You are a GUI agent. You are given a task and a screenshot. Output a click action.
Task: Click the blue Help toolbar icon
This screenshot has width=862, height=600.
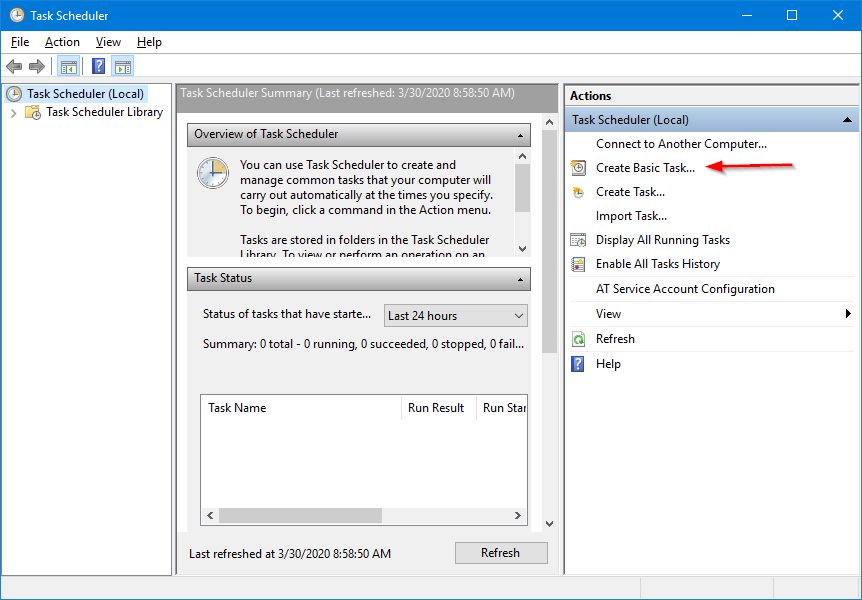click(98, 67)
